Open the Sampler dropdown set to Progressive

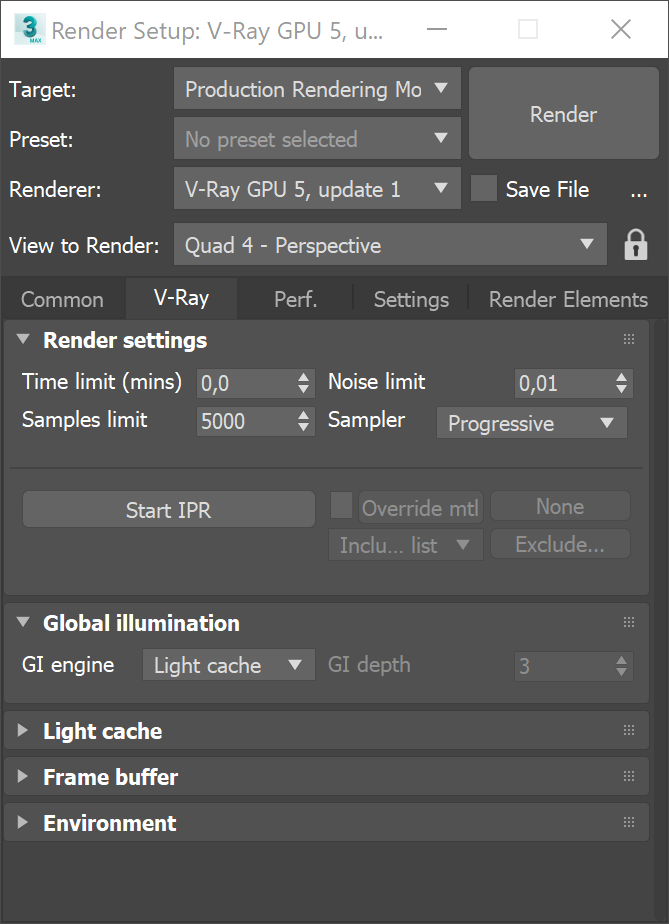pyautogui.click(x=531, y=423)
